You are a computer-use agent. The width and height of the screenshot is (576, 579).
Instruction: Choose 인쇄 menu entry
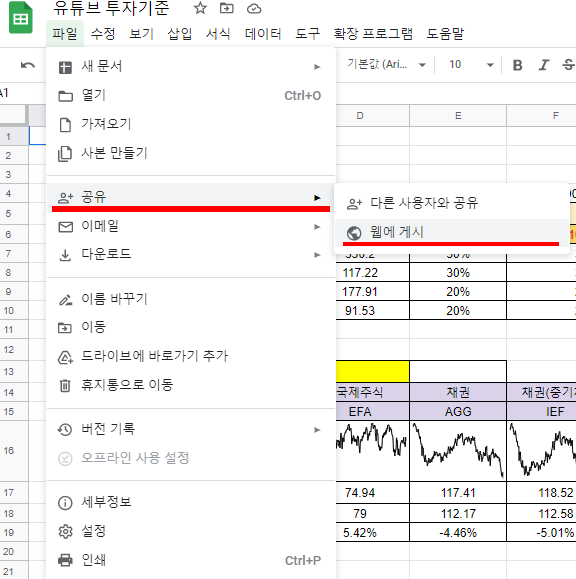click(191, 560)
